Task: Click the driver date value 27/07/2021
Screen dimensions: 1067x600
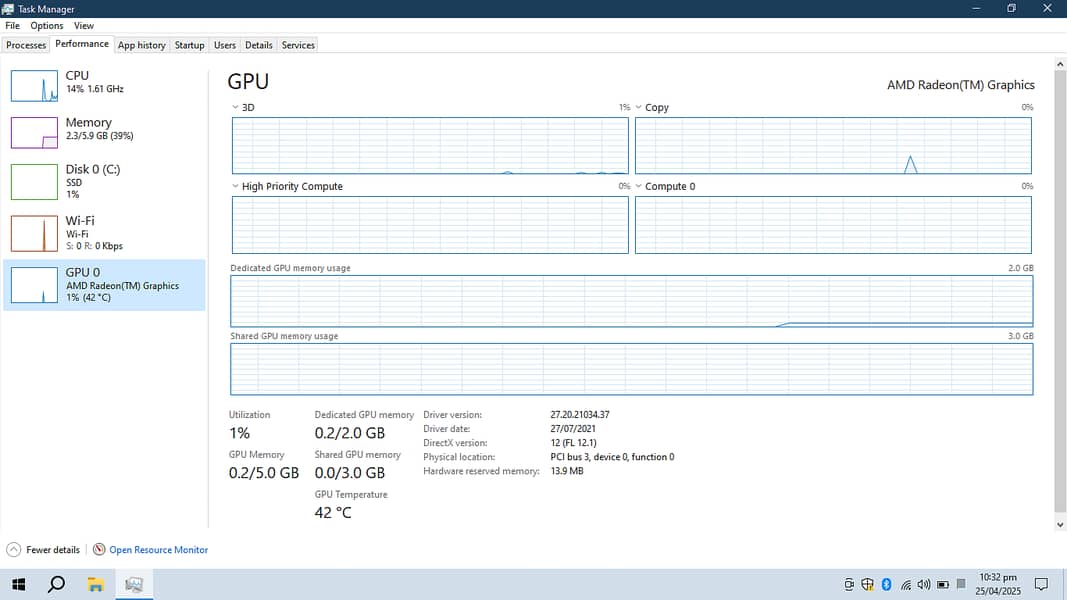Action: [x=573, y=429]
